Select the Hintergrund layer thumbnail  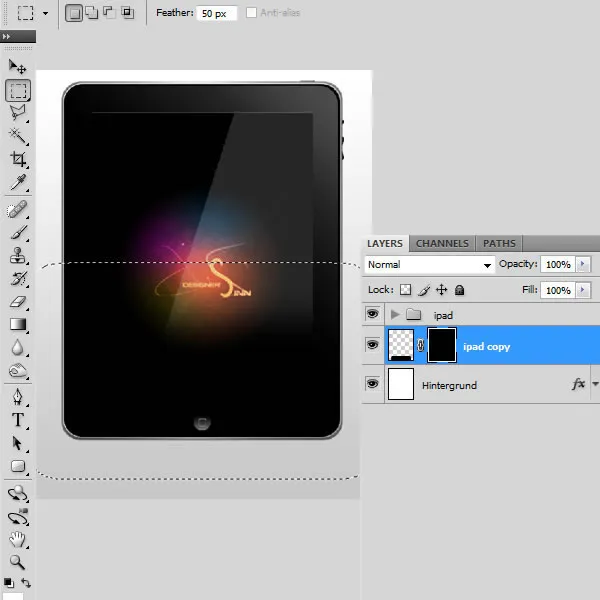point(401,384)
